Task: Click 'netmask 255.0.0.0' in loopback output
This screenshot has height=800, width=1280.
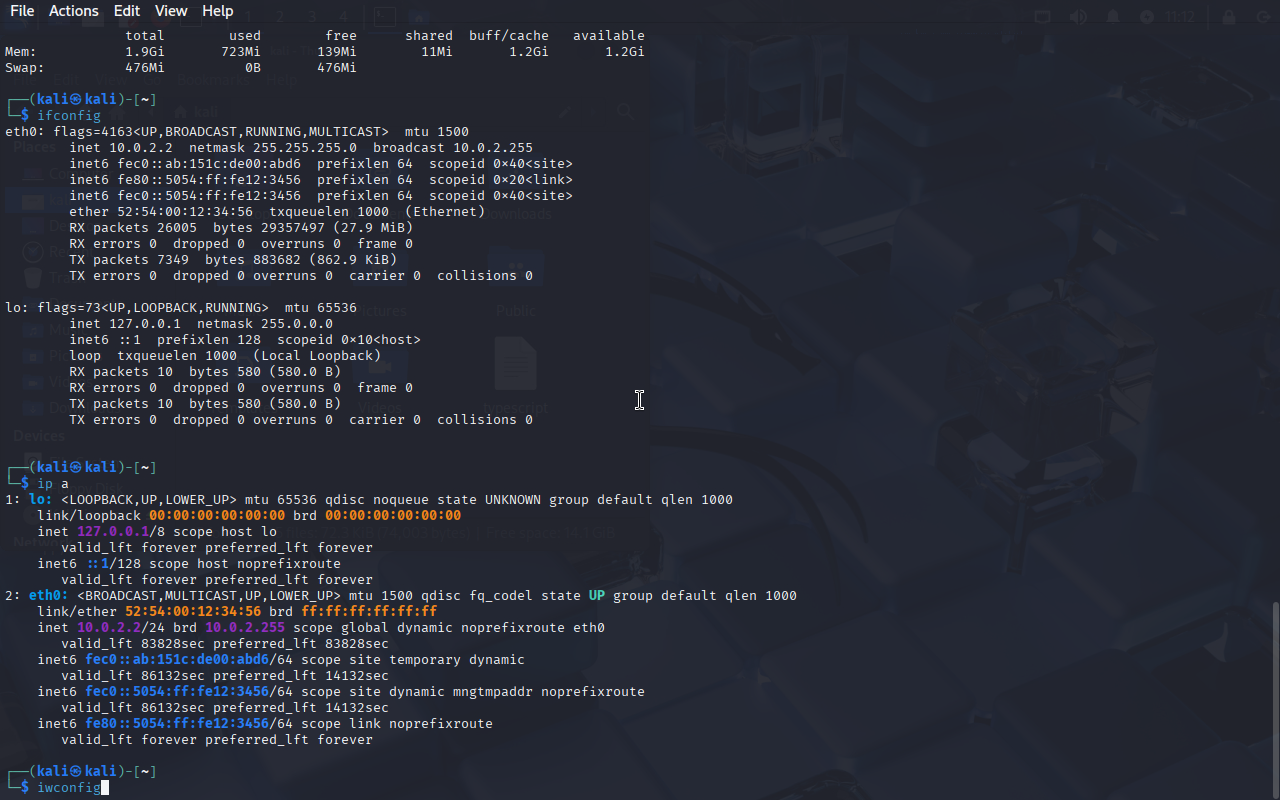Action: [265, 324]
